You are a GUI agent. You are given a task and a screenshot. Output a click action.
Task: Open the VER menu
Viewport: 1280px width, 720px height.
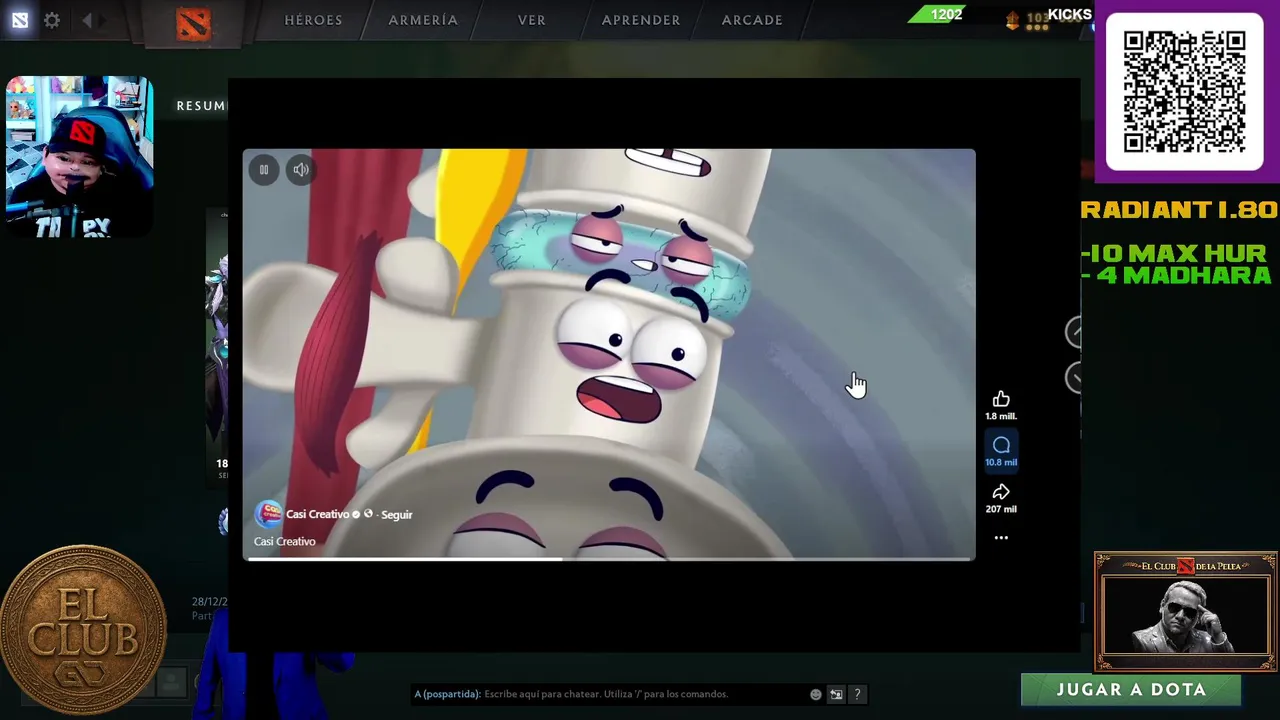pos(532,20)
